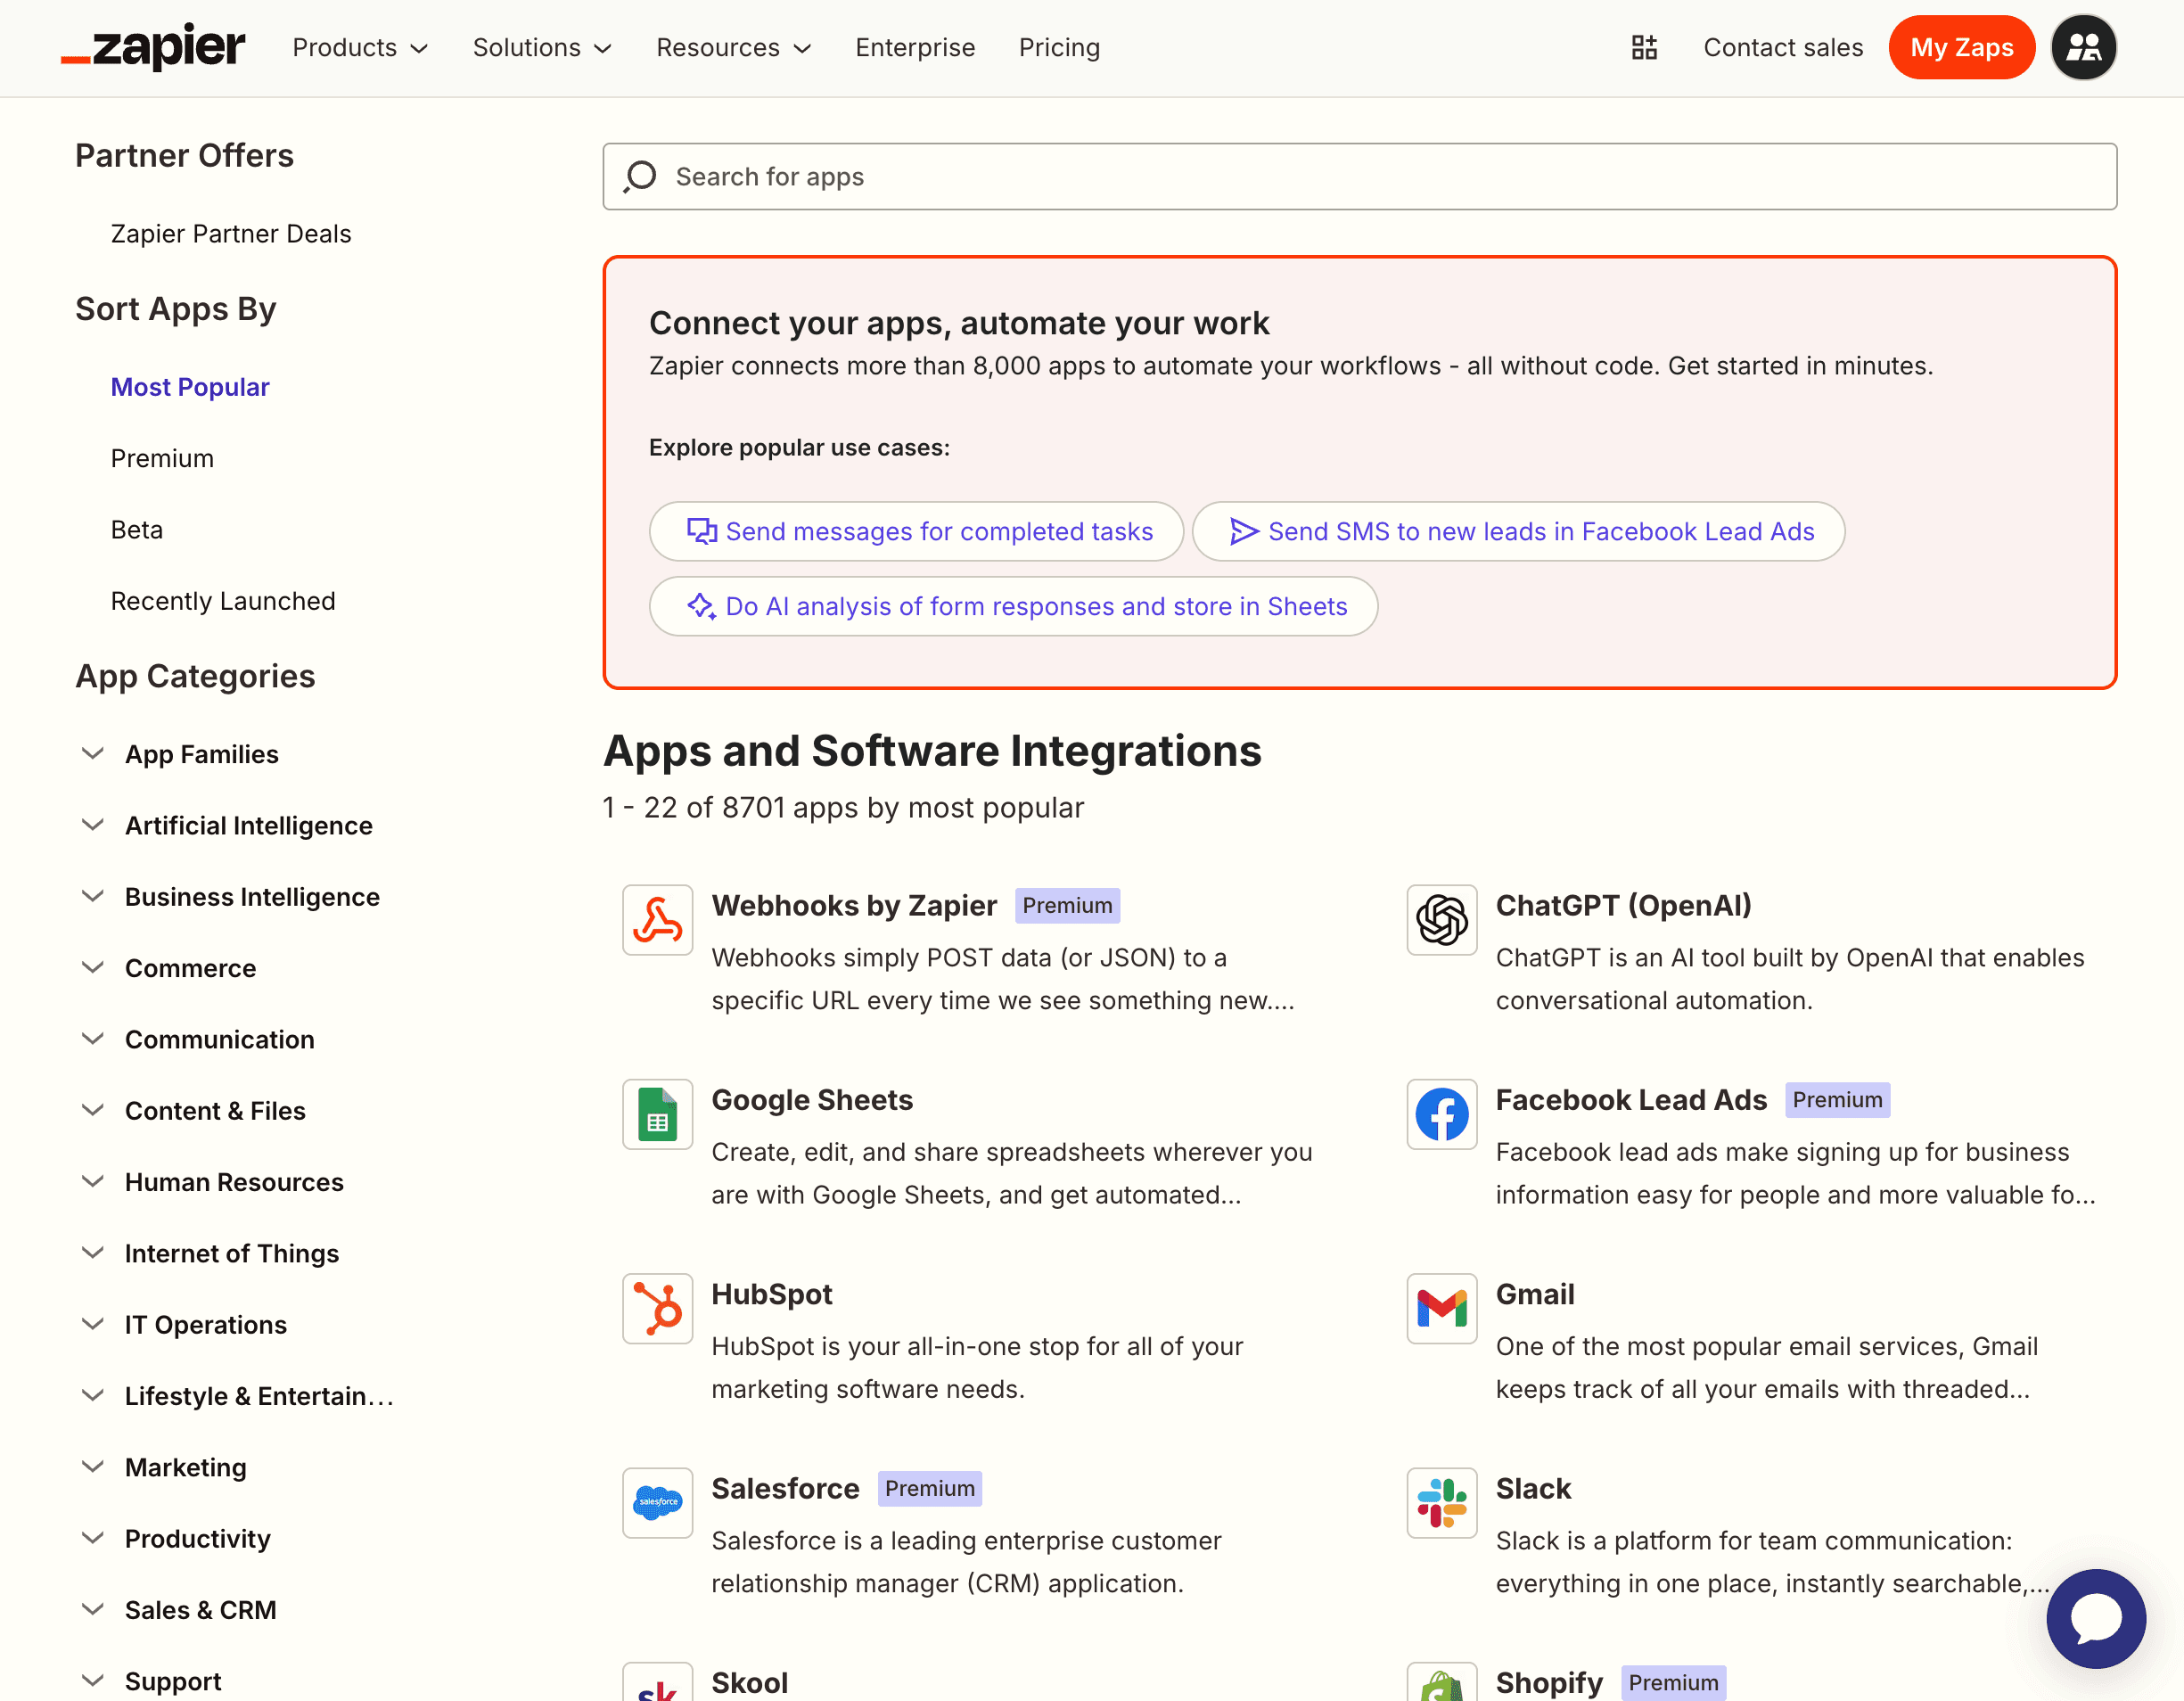Expand the Content & Files category
The height and width of the screenshot is (1701, 2184).
(92, 1110)
